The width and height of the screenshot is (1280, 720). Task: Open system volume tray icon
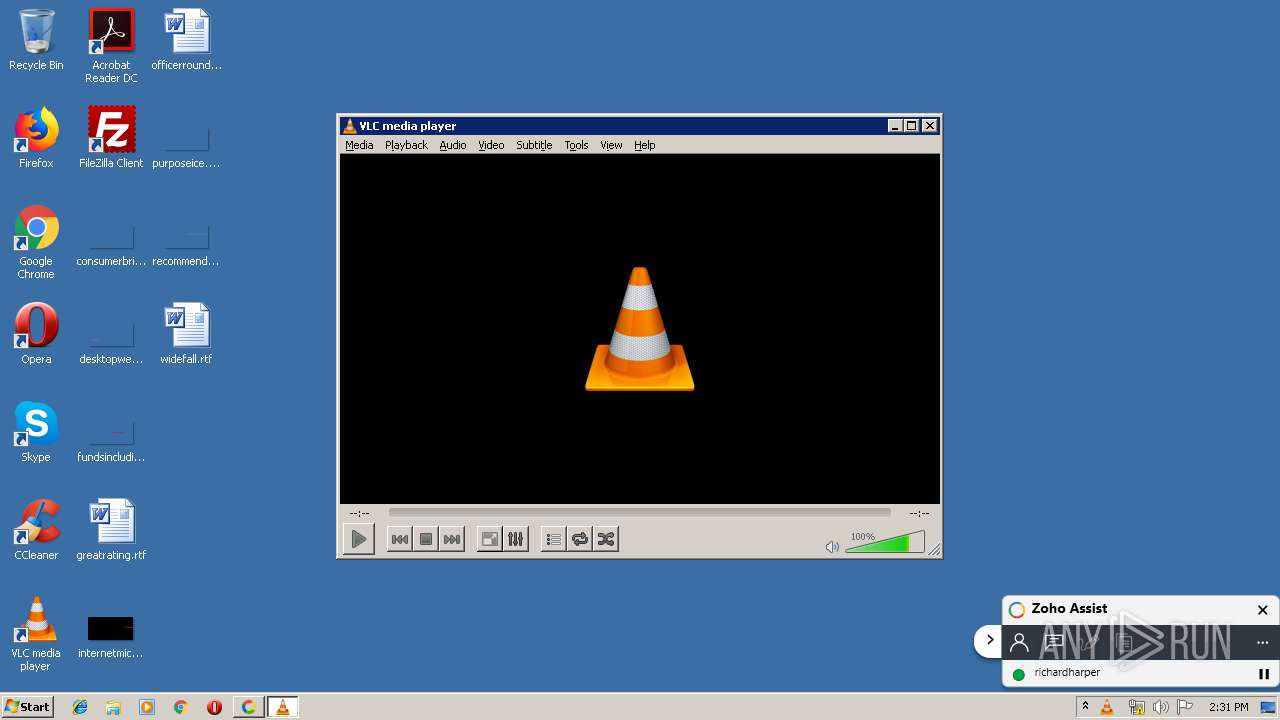pyautogui.click(x=1160, y=707)
